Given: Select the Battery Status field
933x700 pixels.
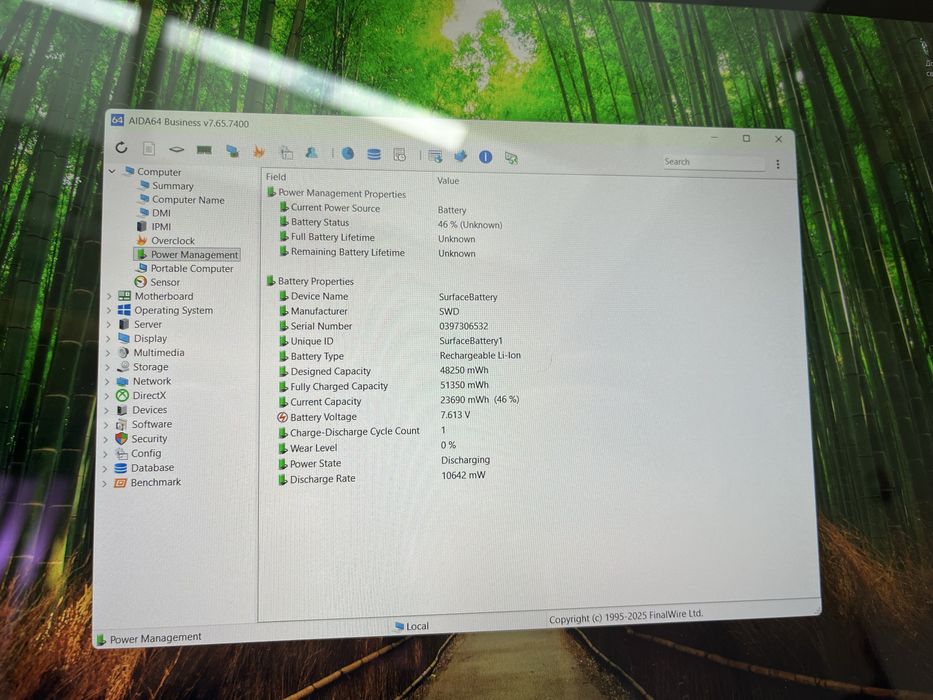Looking at the screenshot, I should pos(320,222).
